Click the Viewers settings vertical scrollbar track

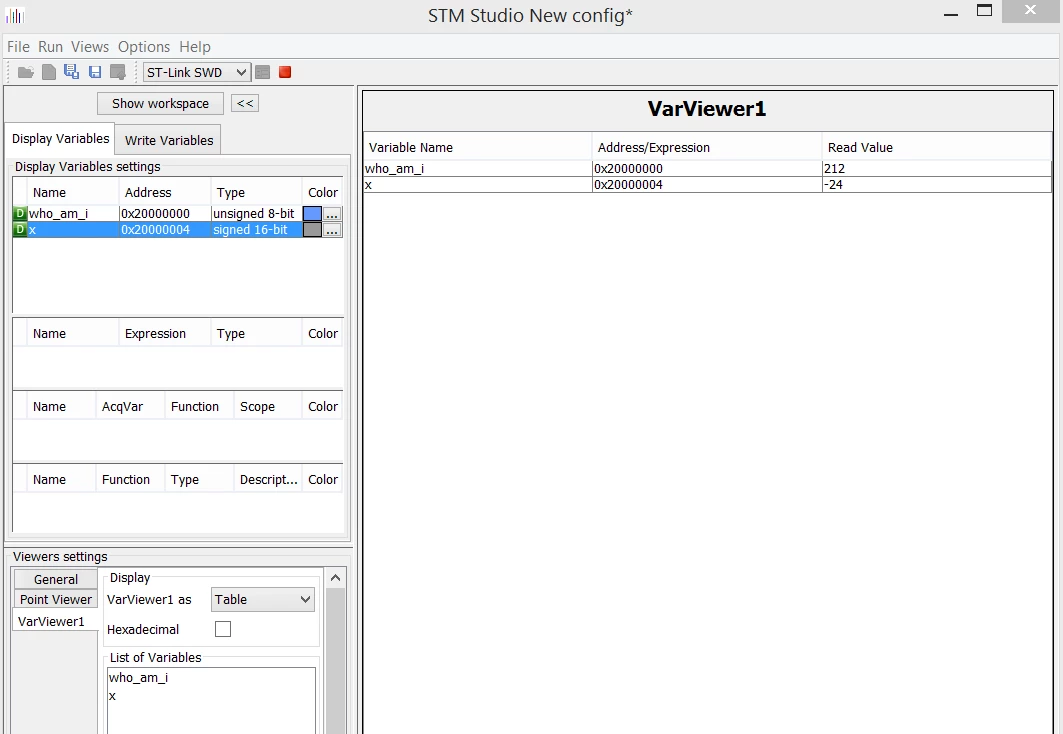(x=335, y=661)
